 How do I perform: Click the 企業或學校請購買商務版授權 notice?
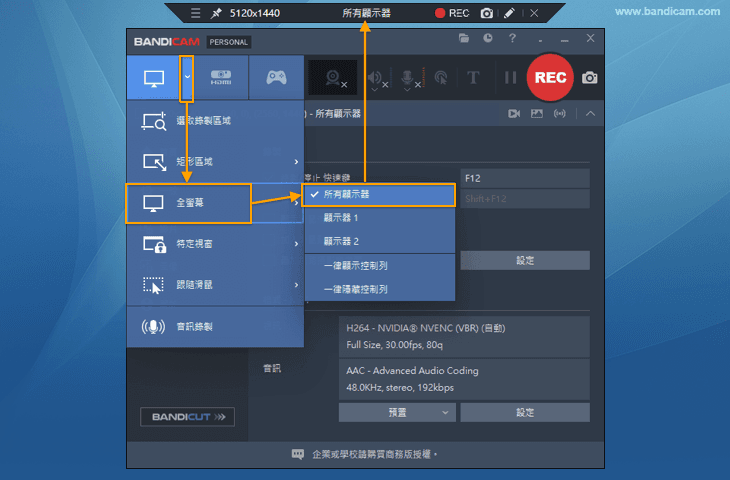coord(374,454)
